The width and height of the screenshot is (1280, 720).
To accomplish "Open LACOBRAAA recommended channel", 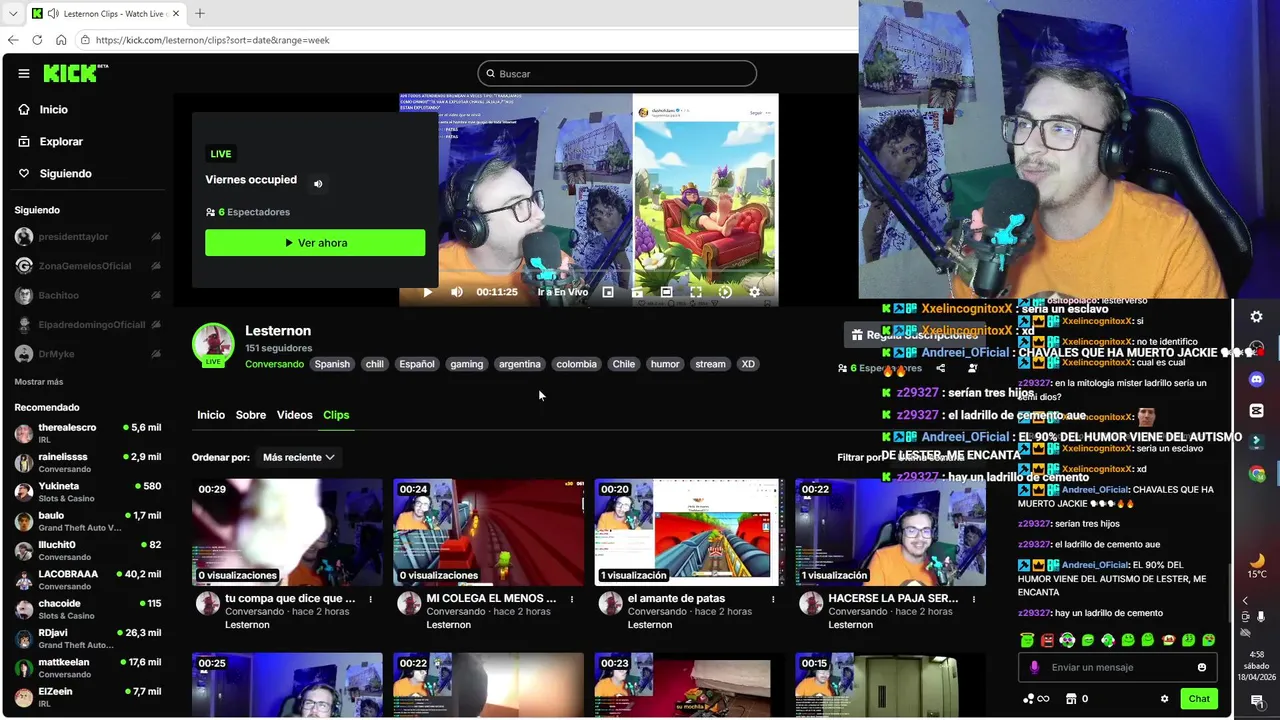I will (88, 580).
